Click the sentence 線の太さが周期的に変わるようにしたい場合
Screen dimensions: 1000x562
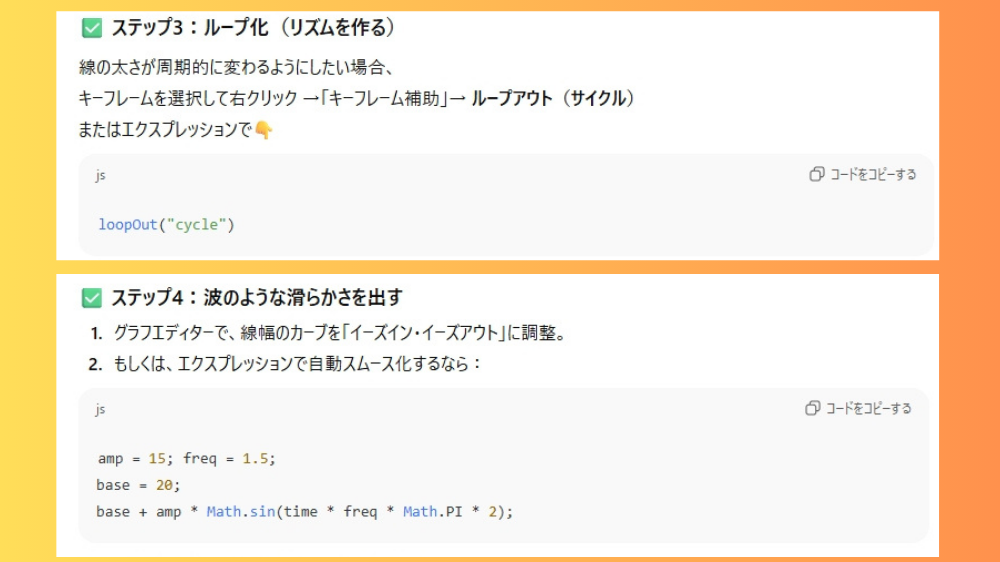[x=236, y=68]
